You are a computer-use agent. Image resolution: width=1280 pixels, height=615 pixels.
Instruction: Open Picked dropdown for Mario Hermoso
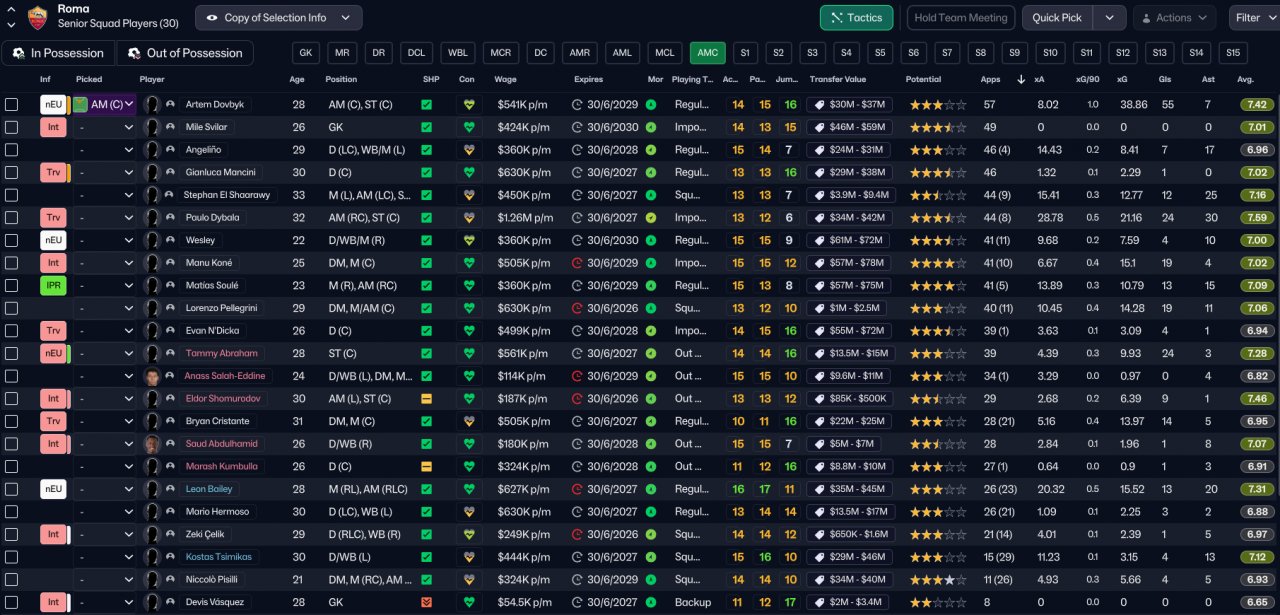[x=105, y=511]
